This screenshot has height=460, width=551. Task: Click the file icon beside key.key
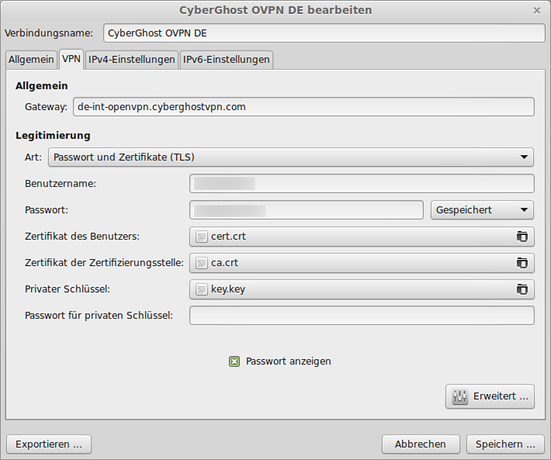tap(201, 289)
